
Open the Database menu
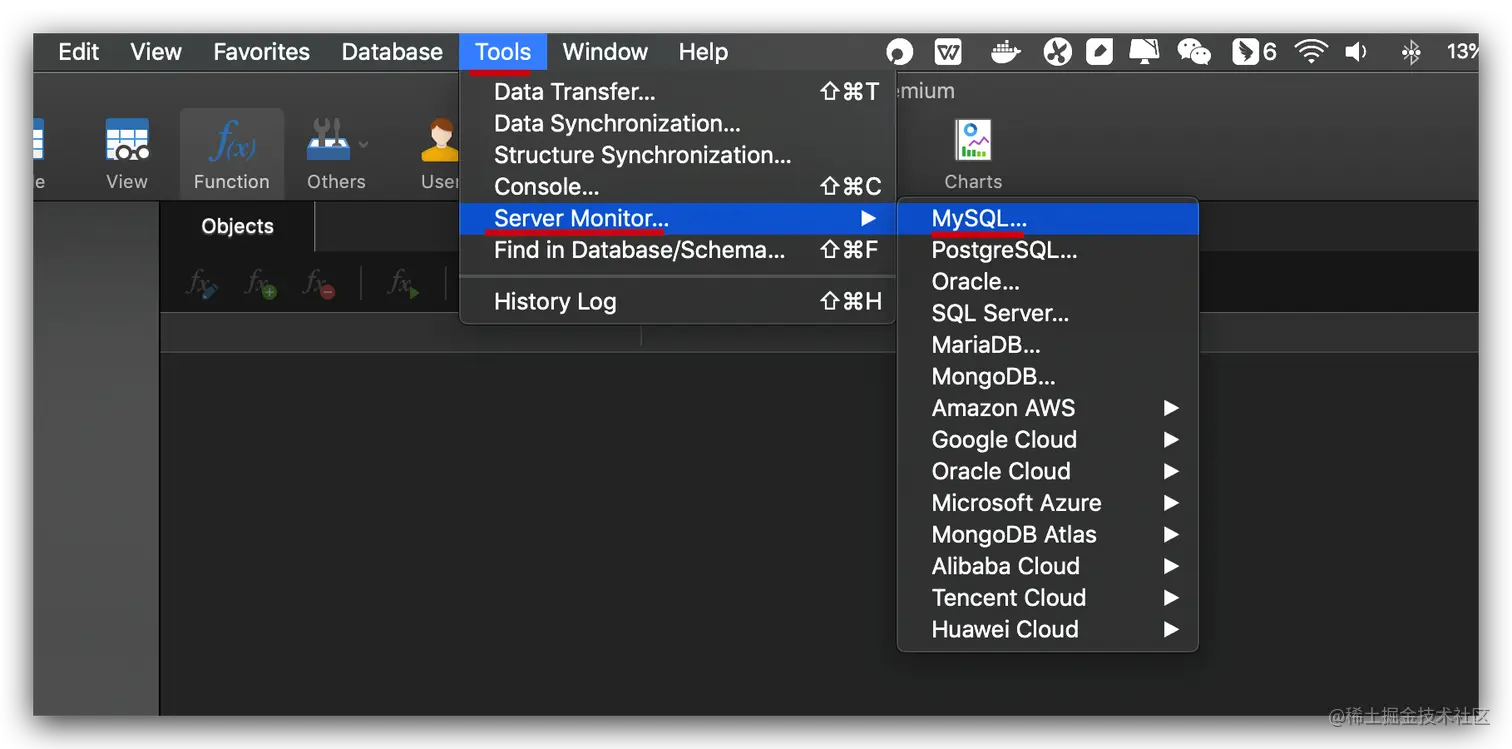point(392,52)
